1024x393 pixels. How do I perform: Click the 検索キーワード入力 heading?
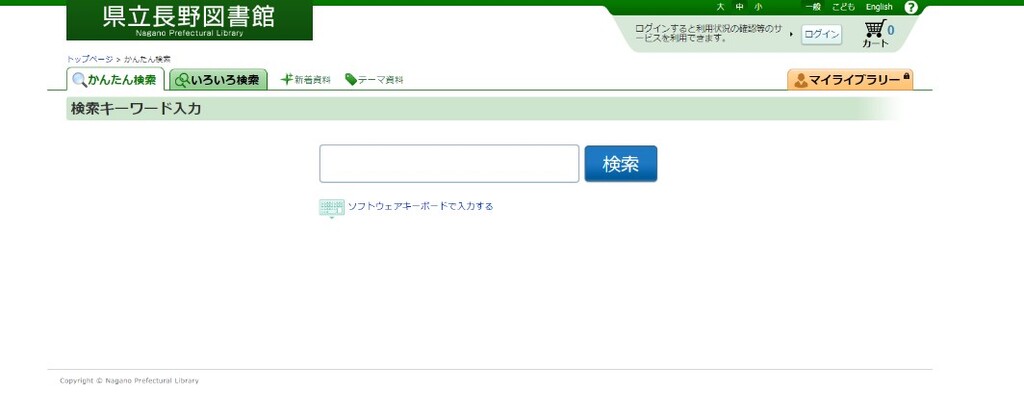(x=136, y=109)
